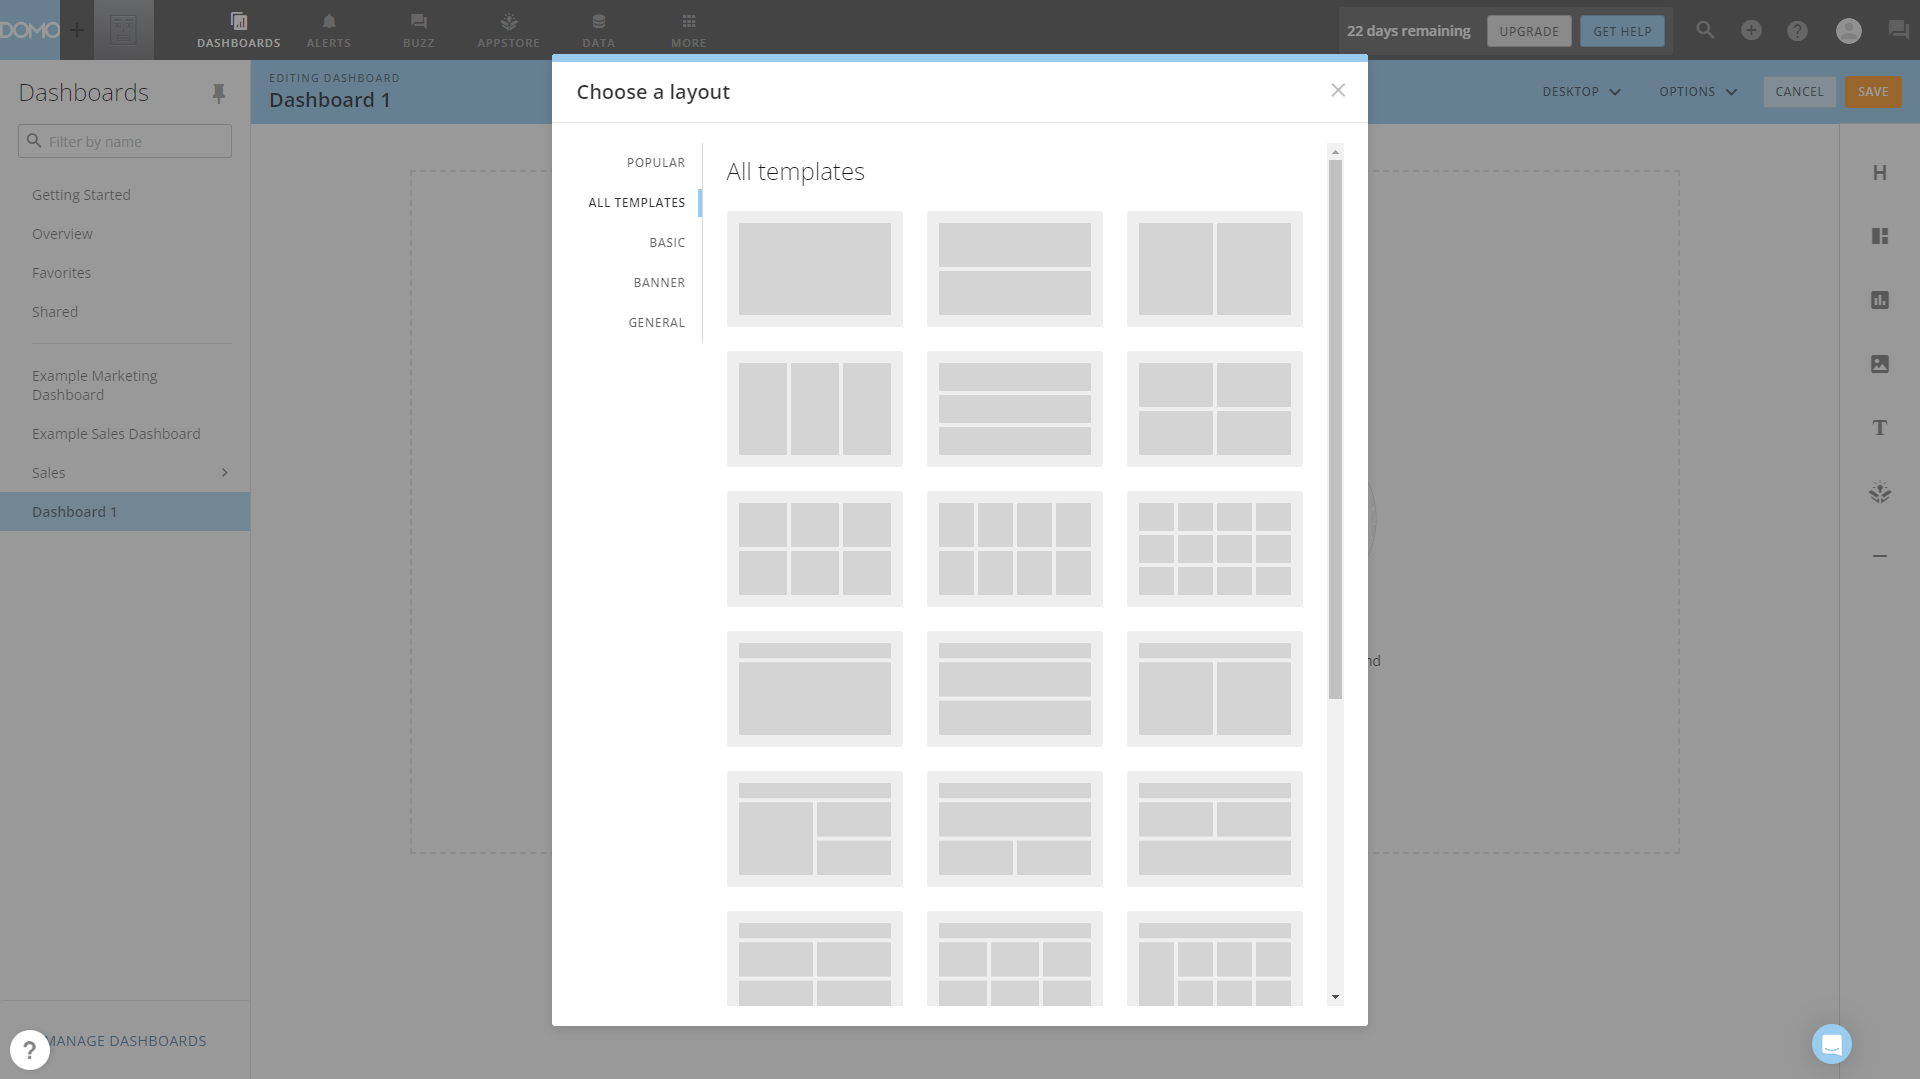
Task: Save the dashboard edits
Action: (x=1873, y=91)
